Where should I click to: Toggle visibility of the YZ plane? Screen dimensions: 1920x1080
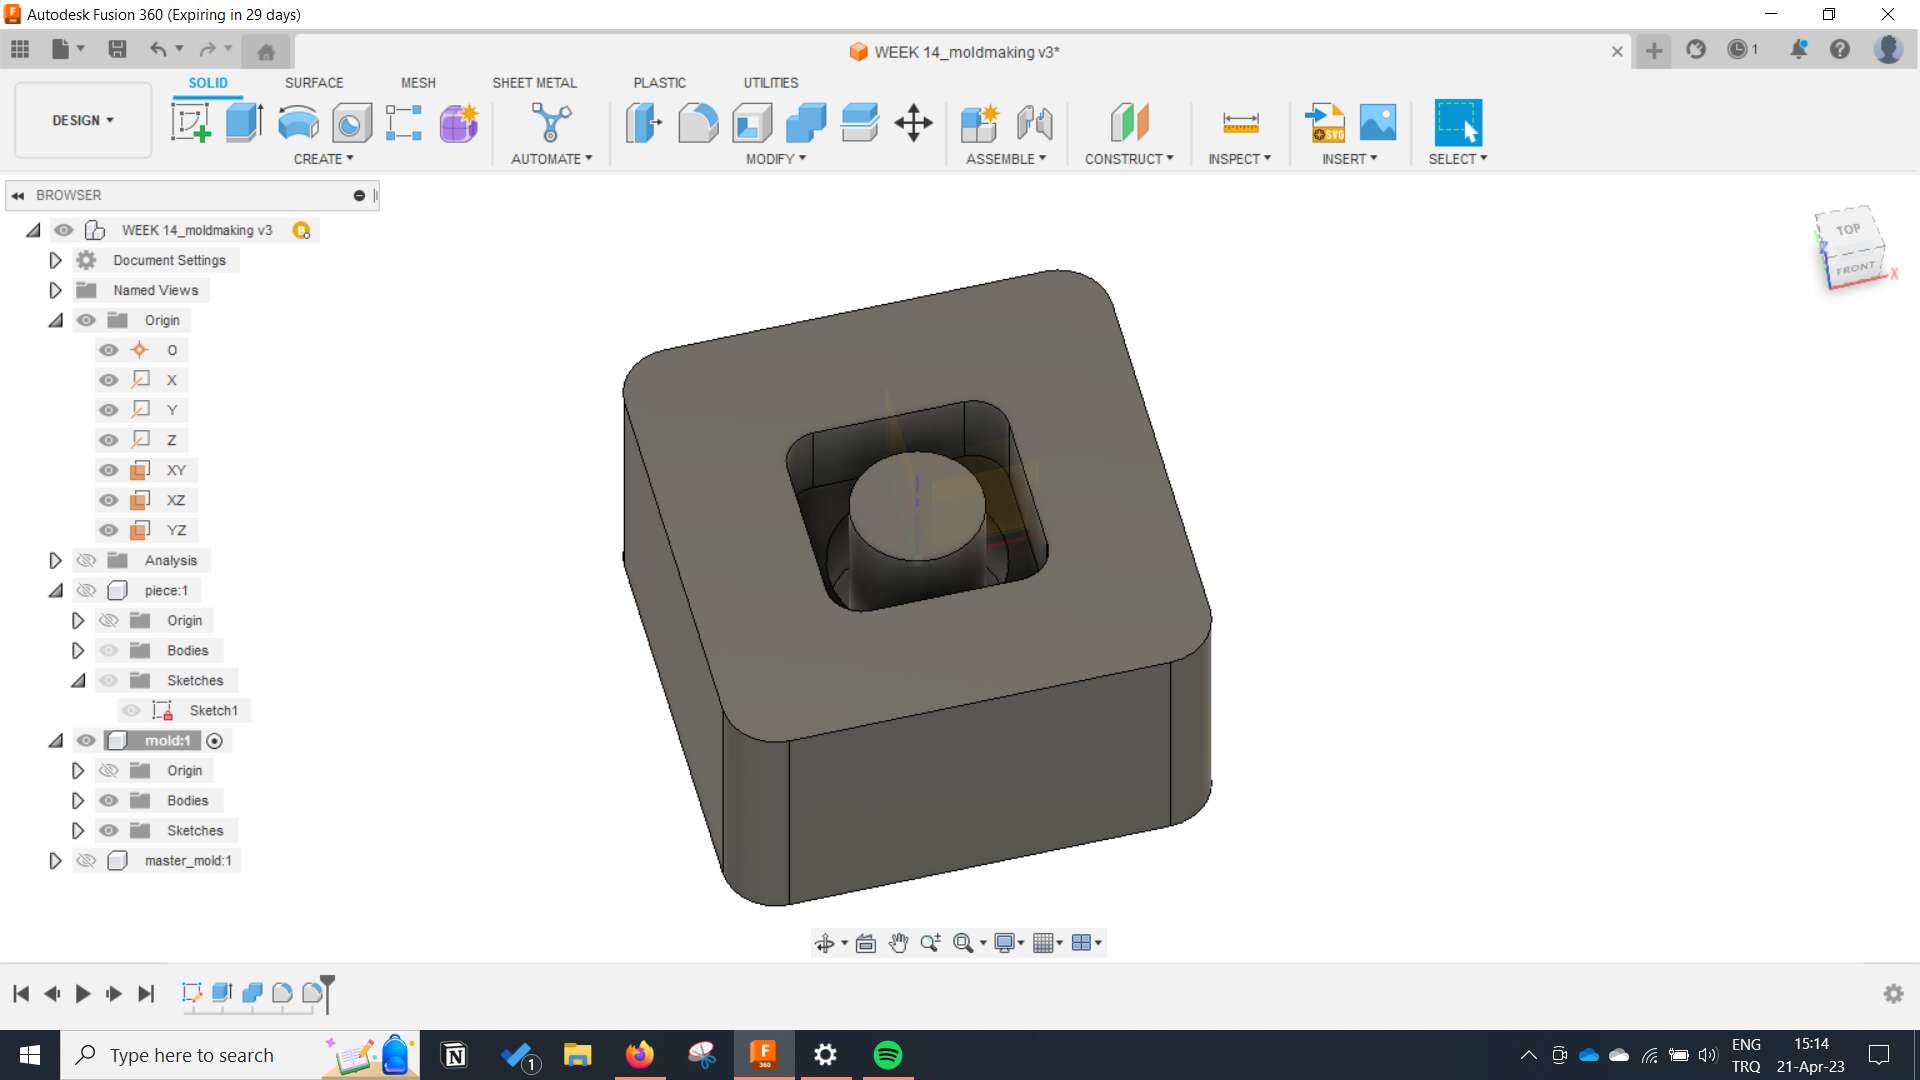(109, 530)
